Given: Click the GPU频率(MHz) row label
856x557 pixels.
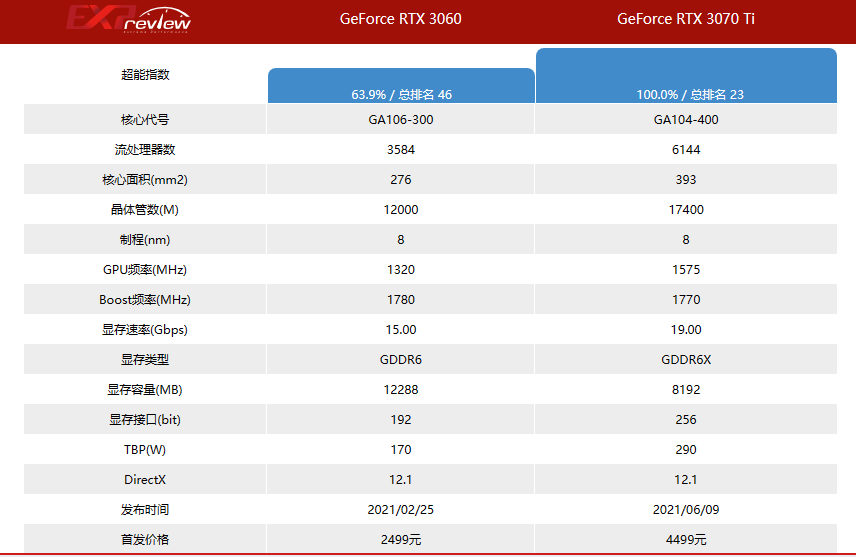Looking at the screenshot, I should click(x=145, y=270).
